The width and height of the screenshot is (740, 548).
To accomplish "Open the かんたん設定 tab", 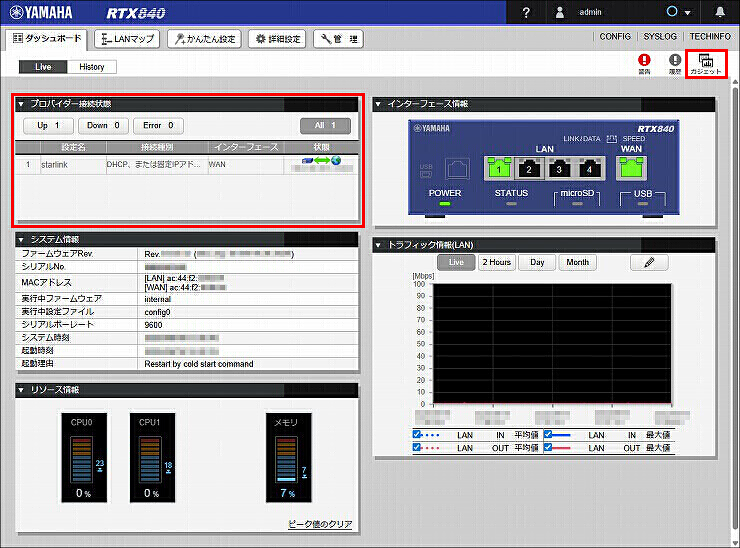I will point(203,38).
